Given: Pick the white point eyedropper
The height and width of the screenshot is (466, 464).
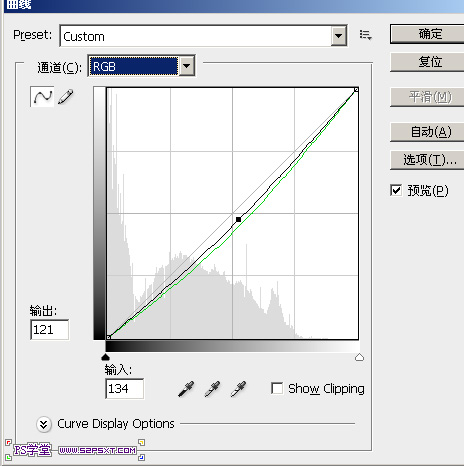Looking at the screenshot, I should click(x=238, y=389).
